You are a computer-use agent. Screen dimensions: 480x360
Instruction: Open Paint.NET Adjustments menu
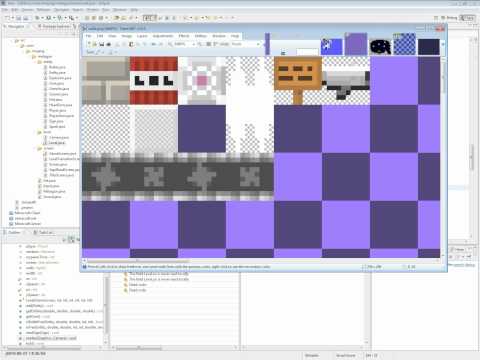pyautogui.click(x=163, y=36)
